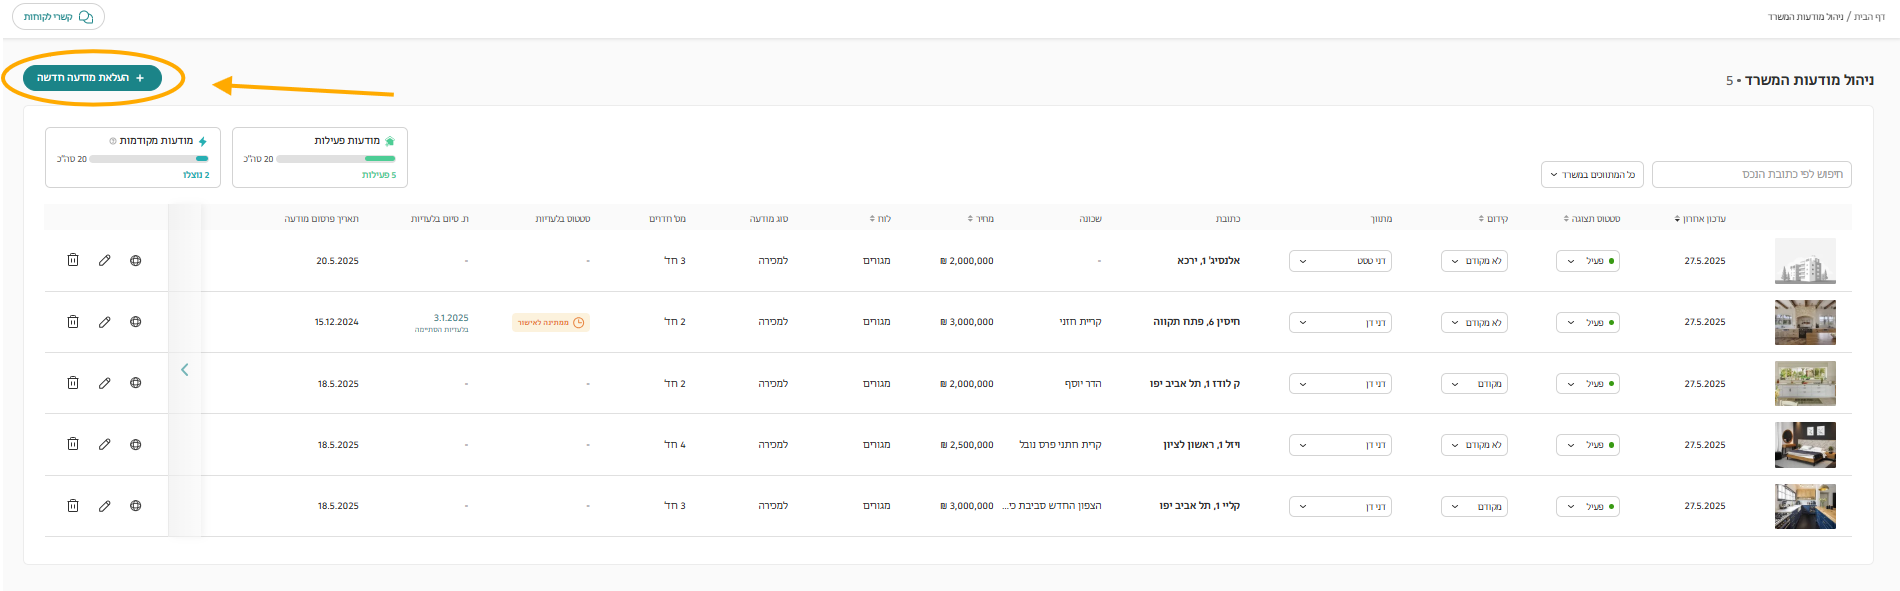Open display status dropdown for חיסין 6 listing
The width and height of the screenshot is (1900, 591).
tap(1588, 322)
